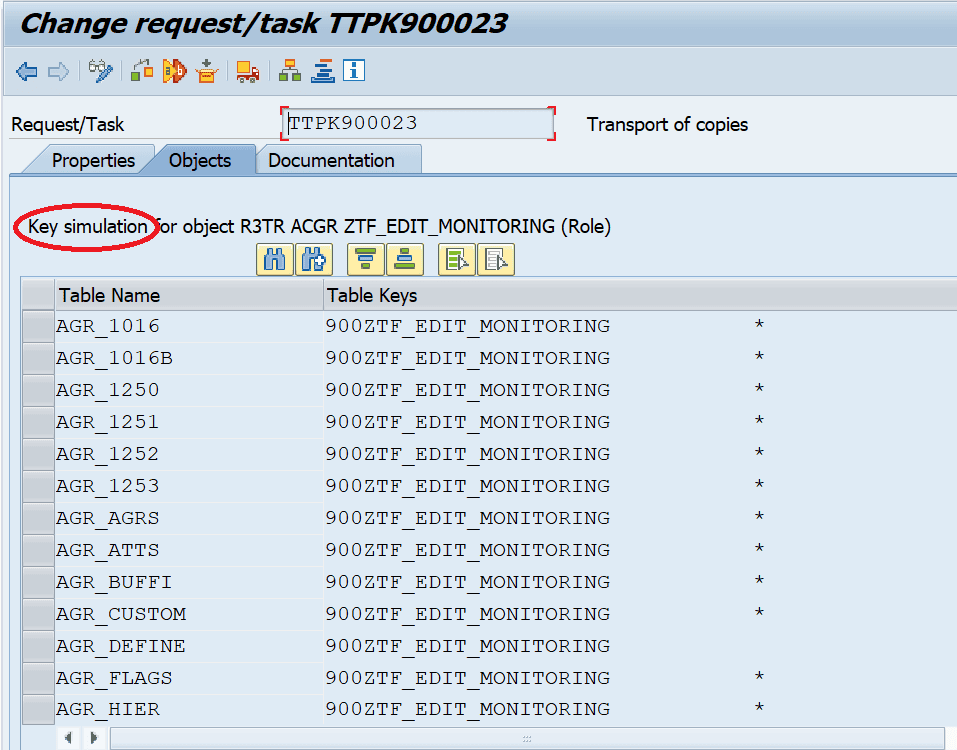Image resolution: width=957 pixels, height=750 pixels.
Task: Click the Deselect All rows icon
Action: click(x=496, y=260)
